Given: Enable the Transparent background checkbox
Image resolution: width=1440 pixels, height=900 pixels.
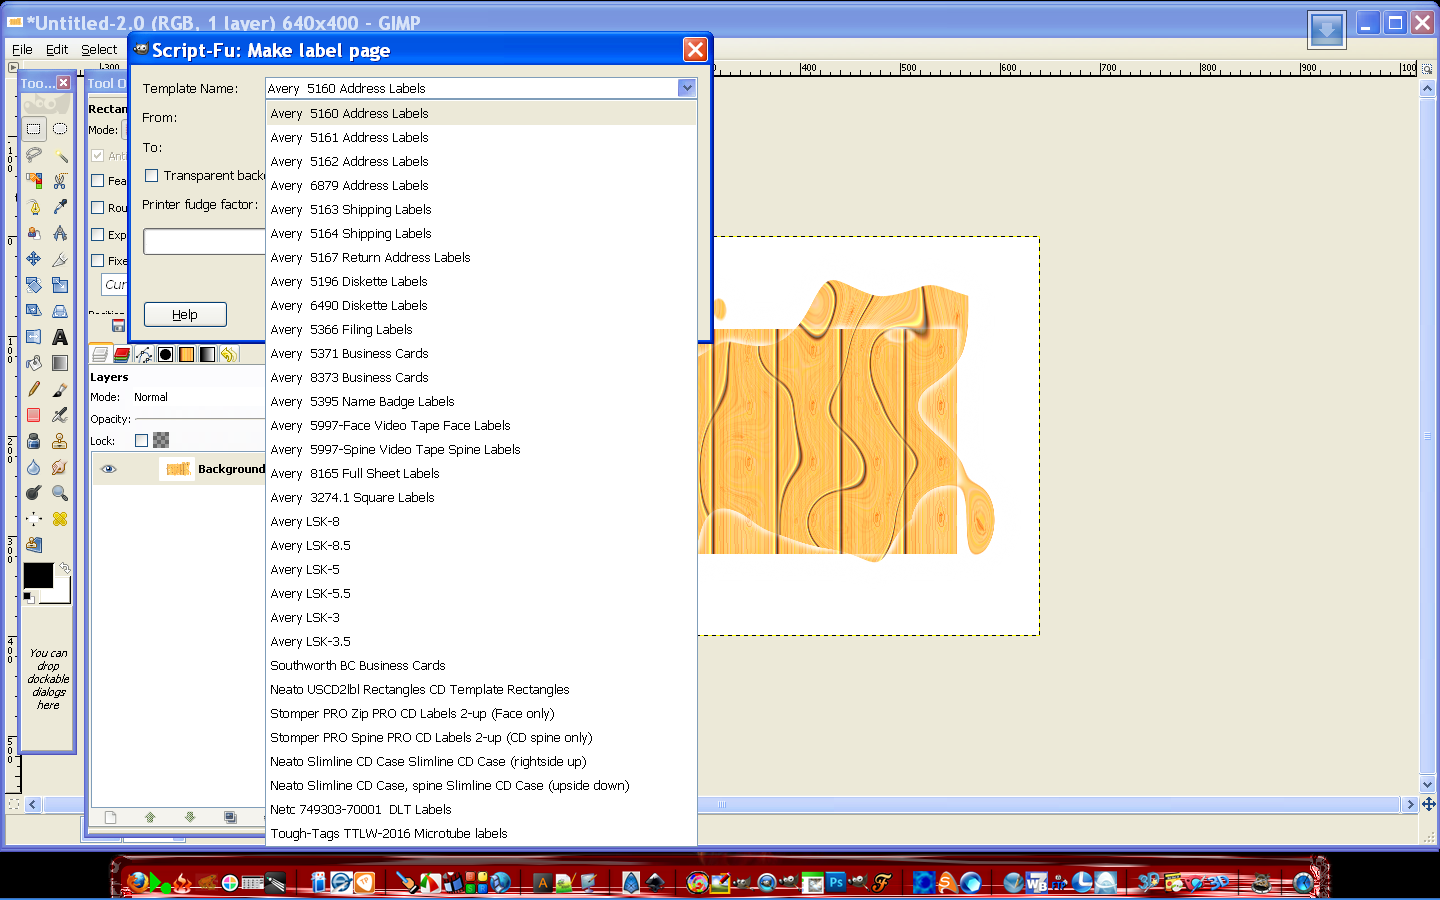Looking at the screenshot, I should pyautogui.click(x=152, y=176).
